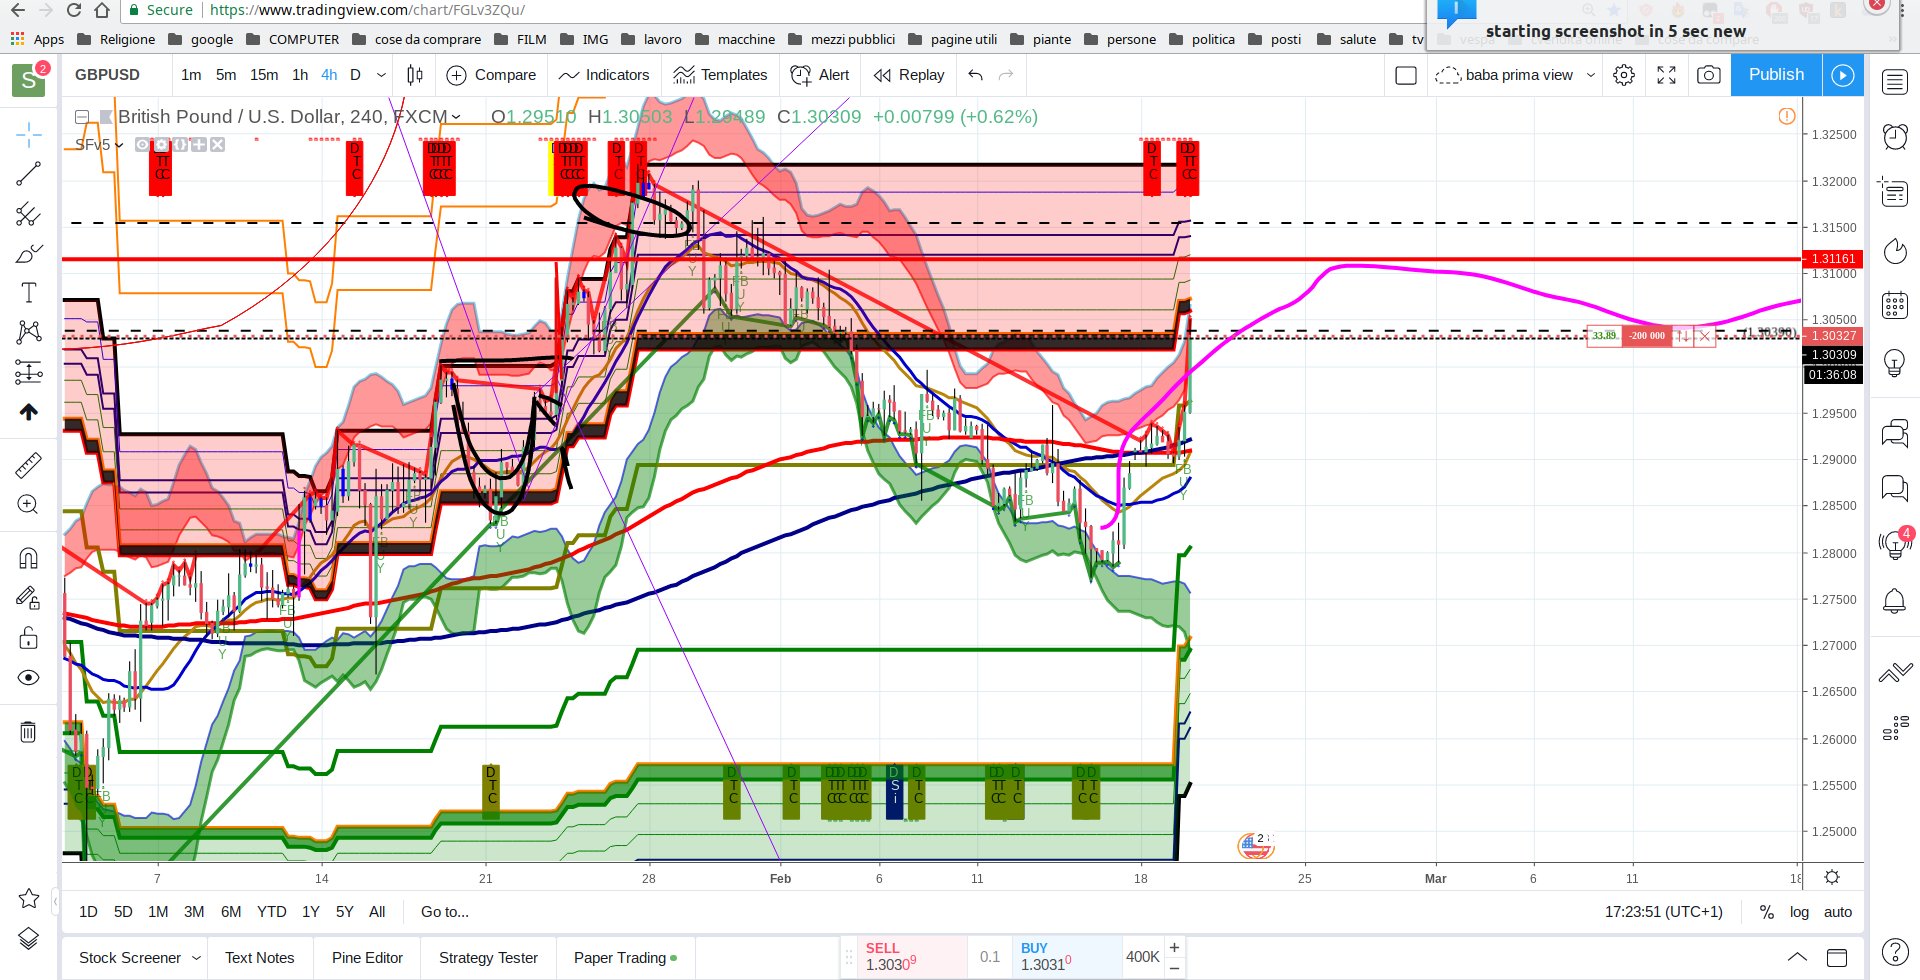
Task: Create an Alert from toolbar
Action: [x=819, y=75]
